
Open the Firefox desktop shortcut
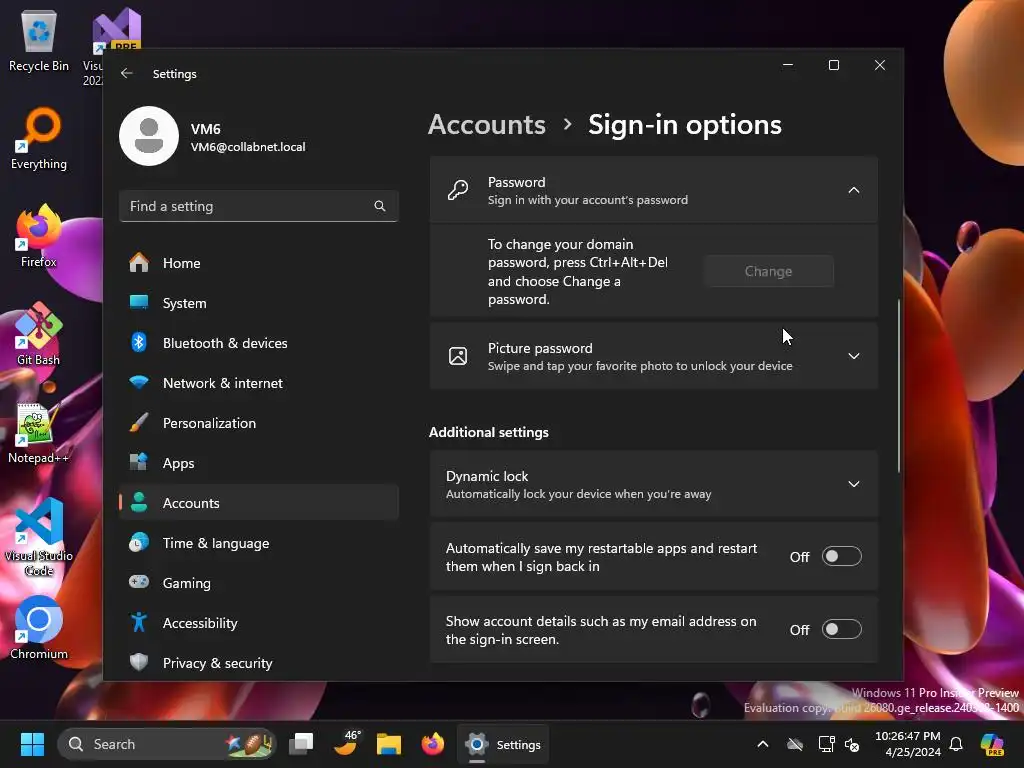[39, 236]
